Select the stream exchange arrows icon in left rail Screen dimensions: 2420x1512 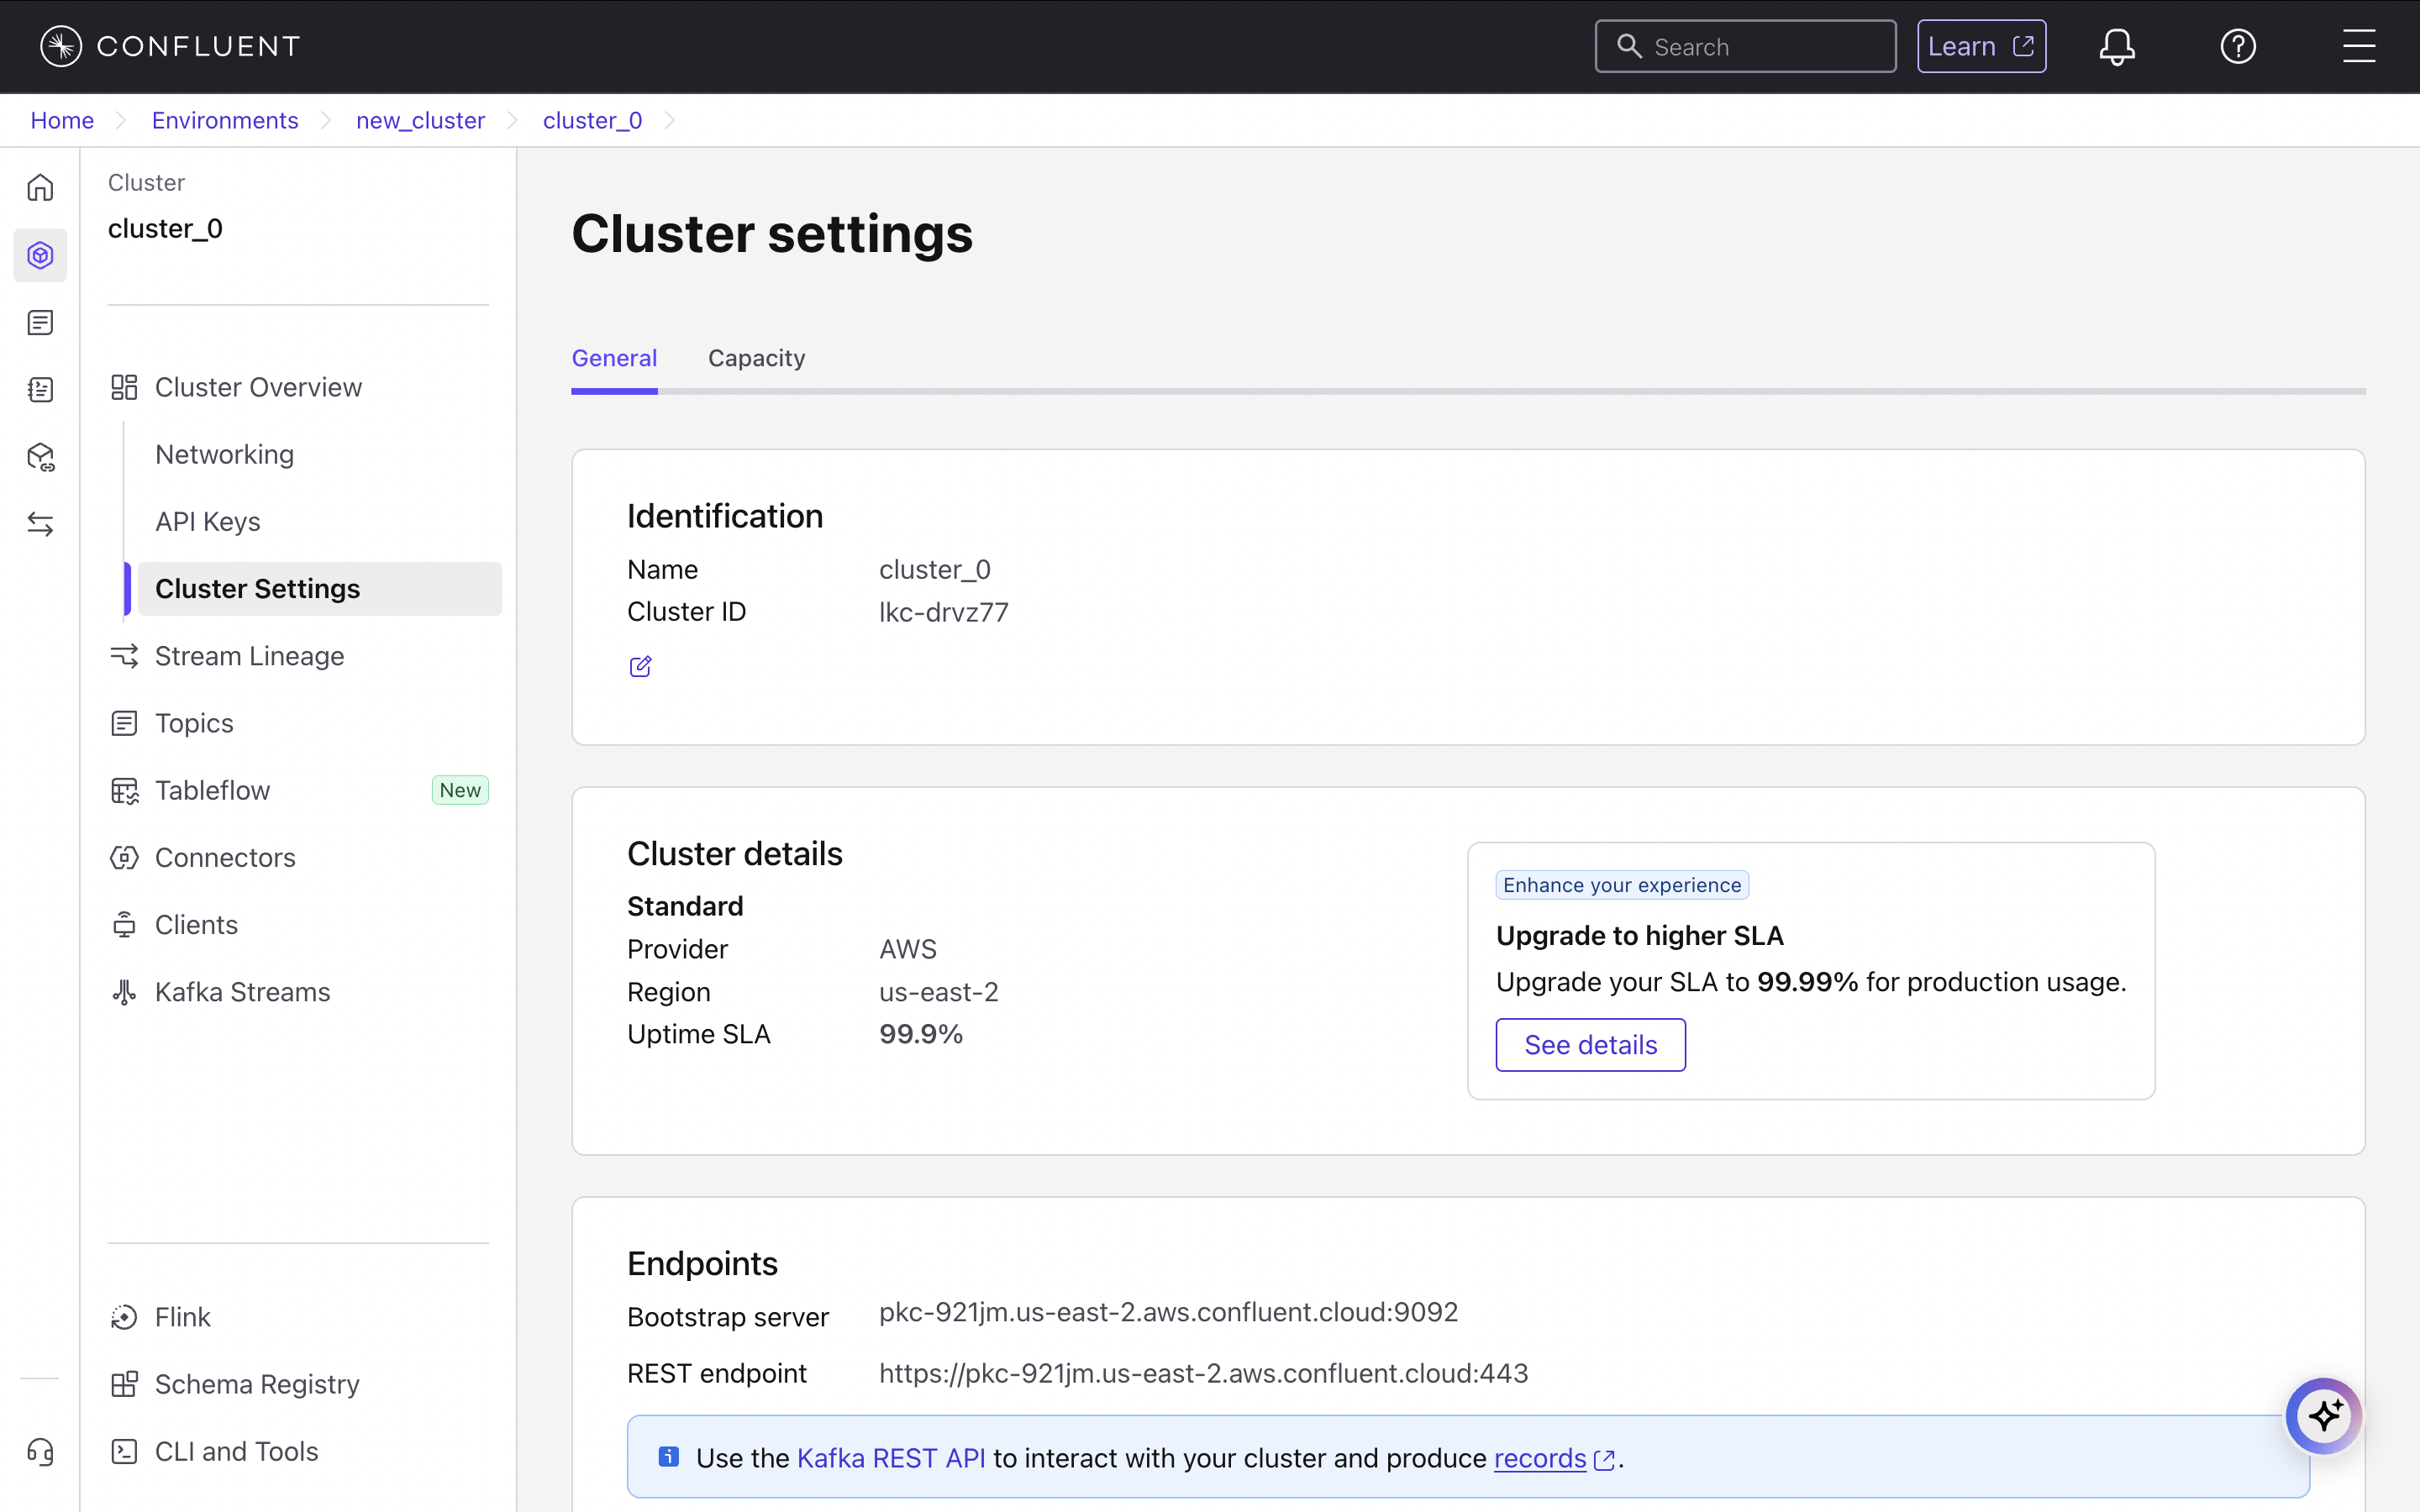point(40,523)
